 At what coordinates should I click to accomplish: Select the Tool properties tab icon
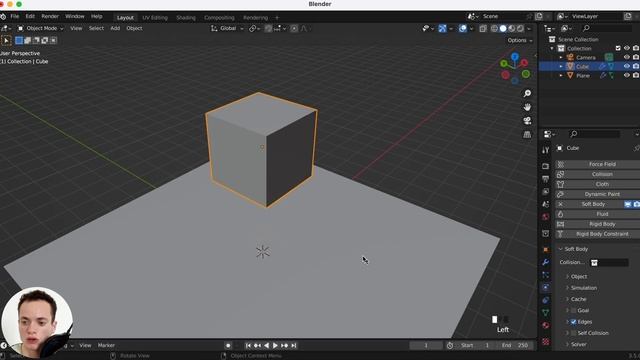[x=545, y=150]
